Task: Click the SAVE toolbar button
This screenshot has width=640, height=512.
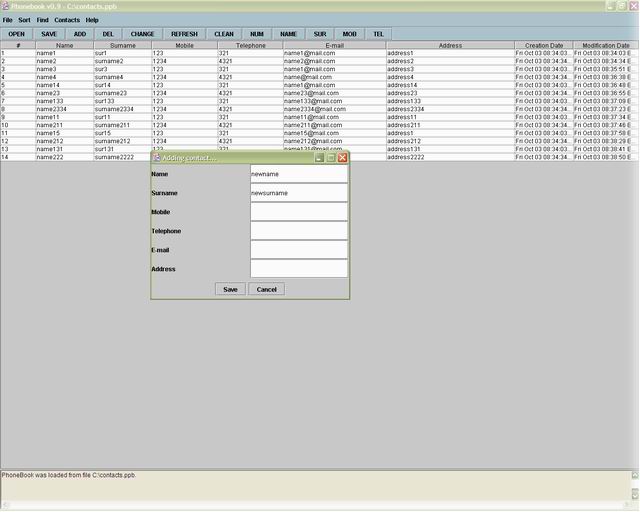Action: click(49, 34)
